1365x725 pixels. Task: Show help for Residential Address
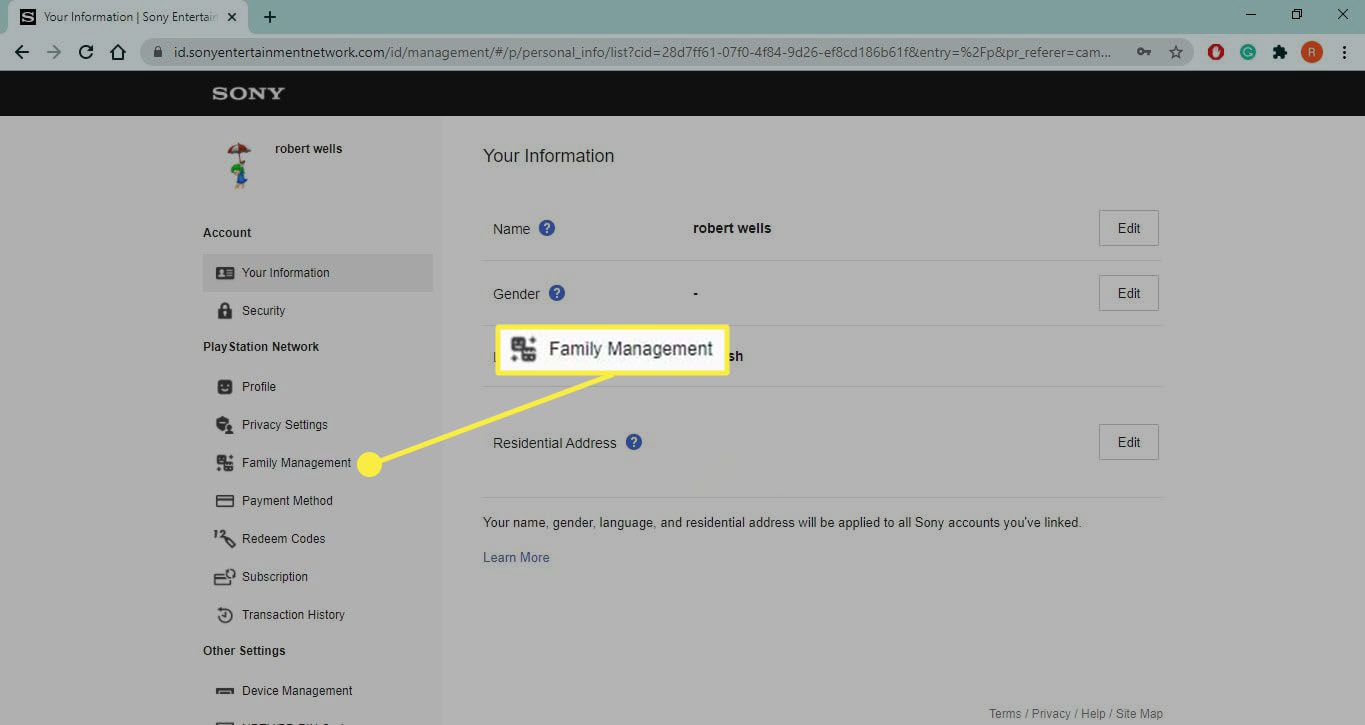coord(633,442)
